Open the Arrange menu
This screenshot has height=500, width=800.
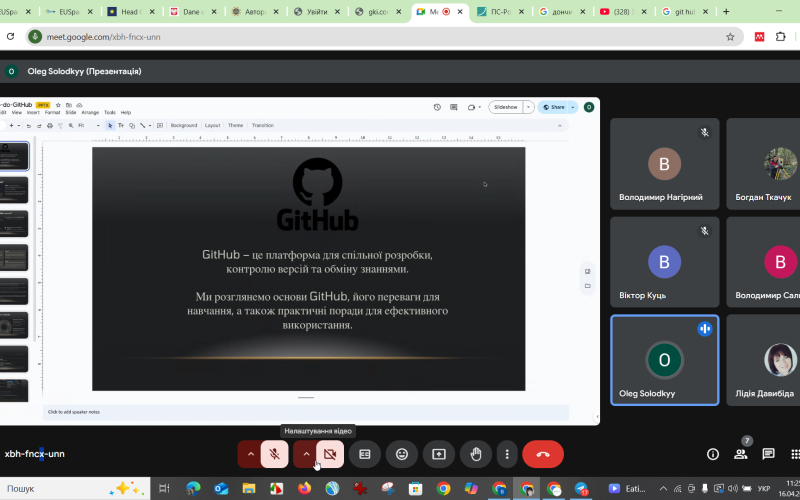point(90,112)
